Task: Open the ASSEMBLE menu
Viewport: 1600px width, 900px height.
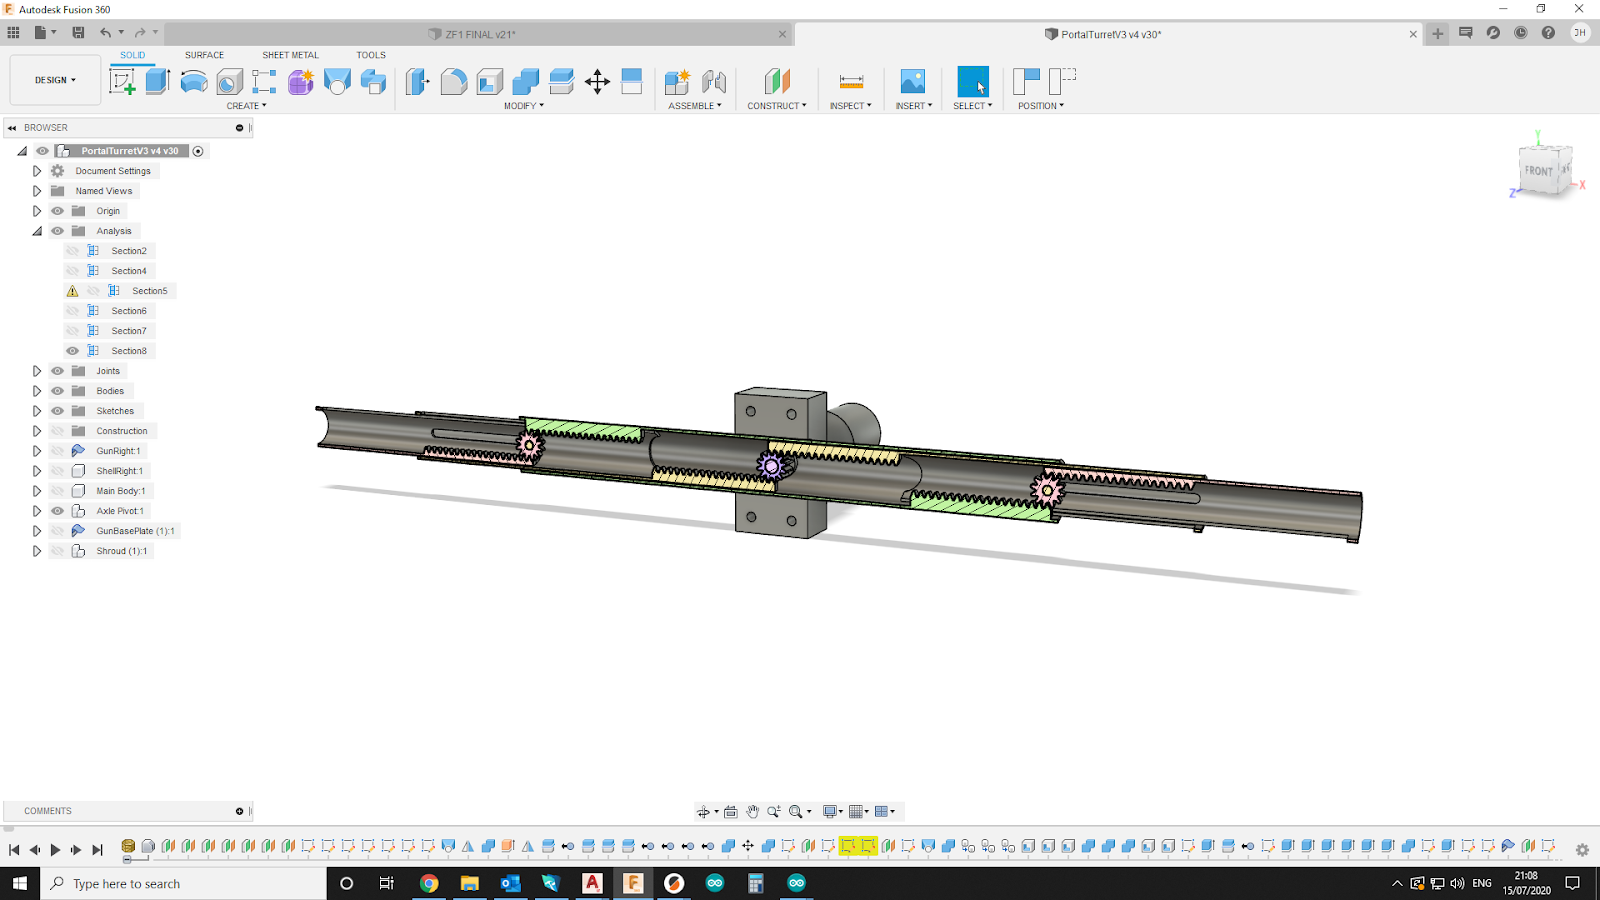Action: click(x=695, y=106)
